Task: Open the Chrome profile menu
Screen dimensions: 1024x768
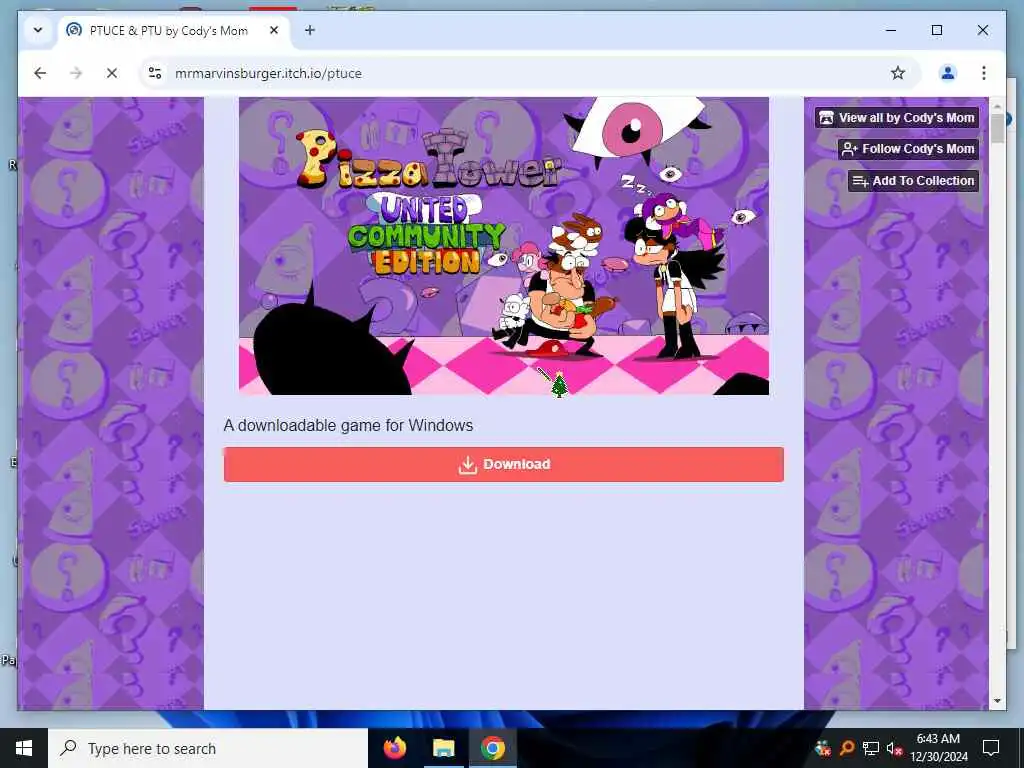Action: [948, 73]
